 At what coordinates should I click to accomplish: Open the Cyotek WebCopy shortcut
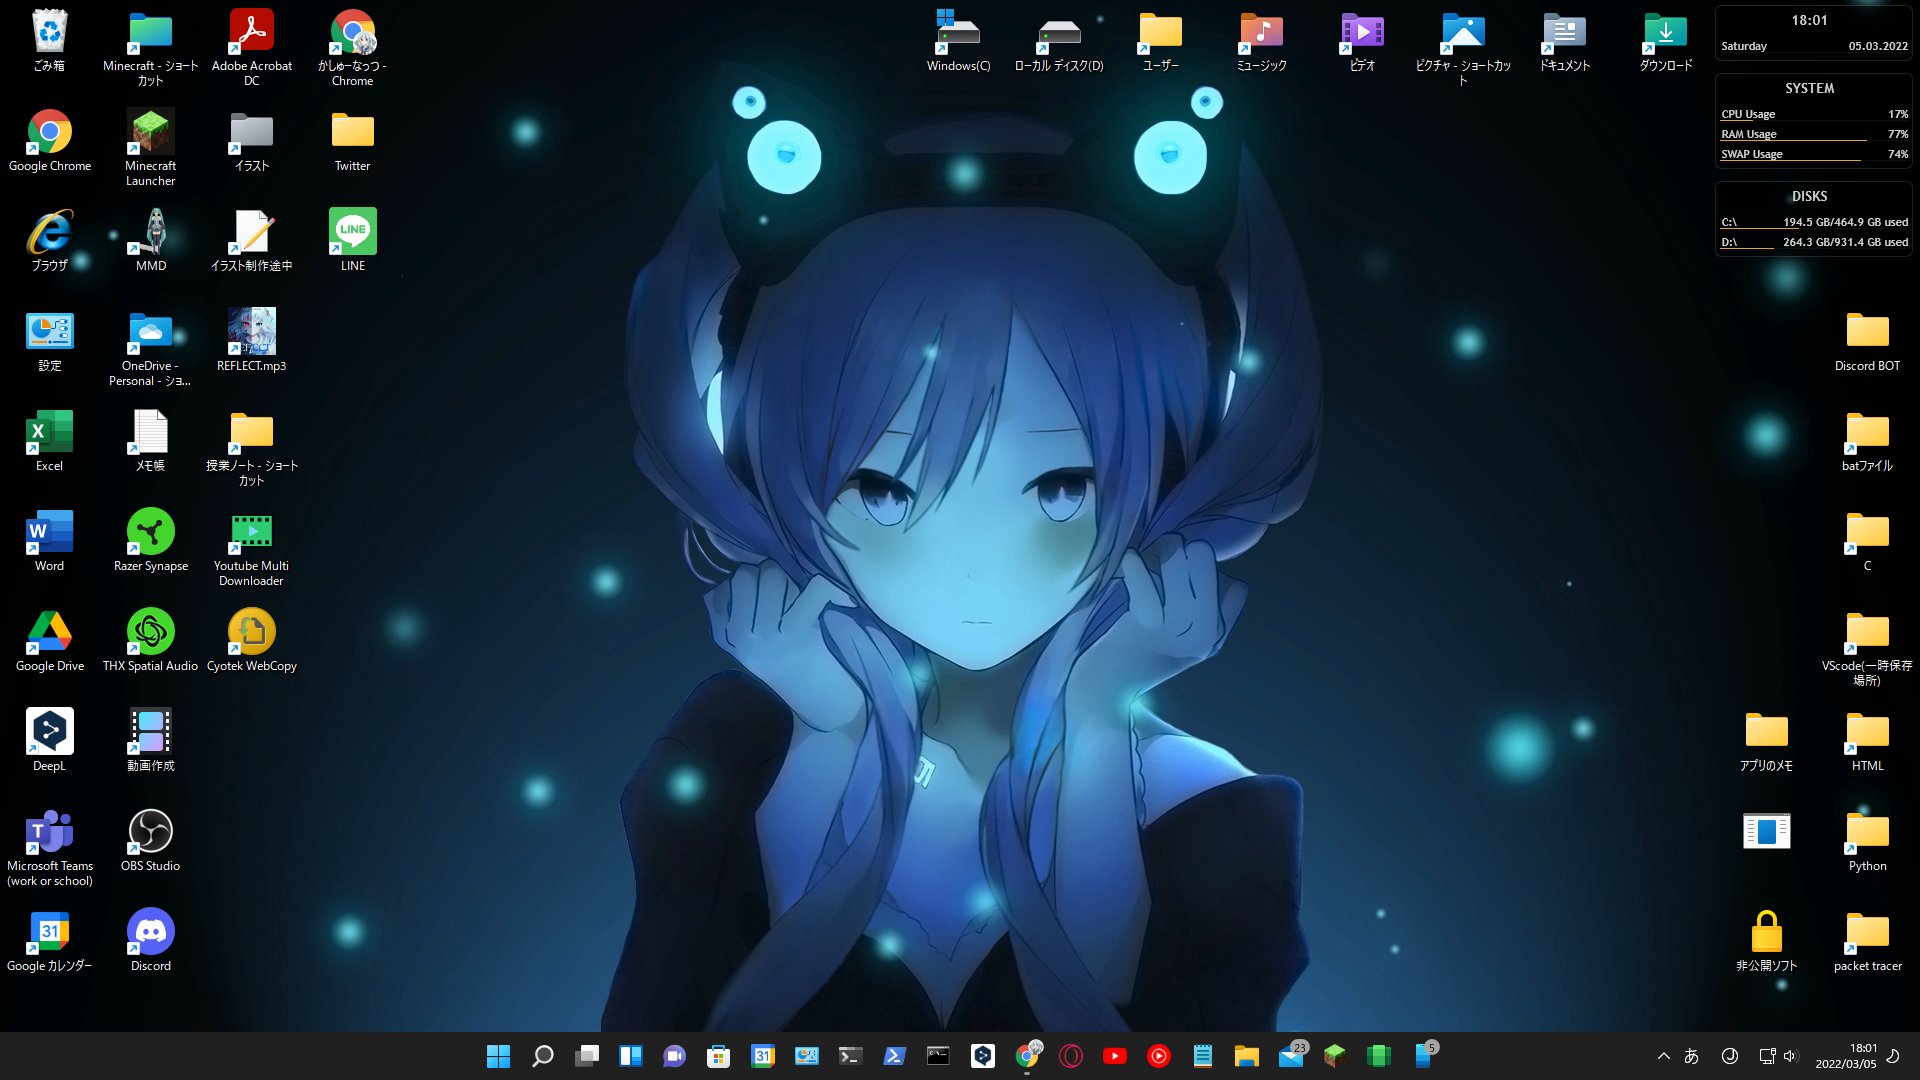(251, 642)
